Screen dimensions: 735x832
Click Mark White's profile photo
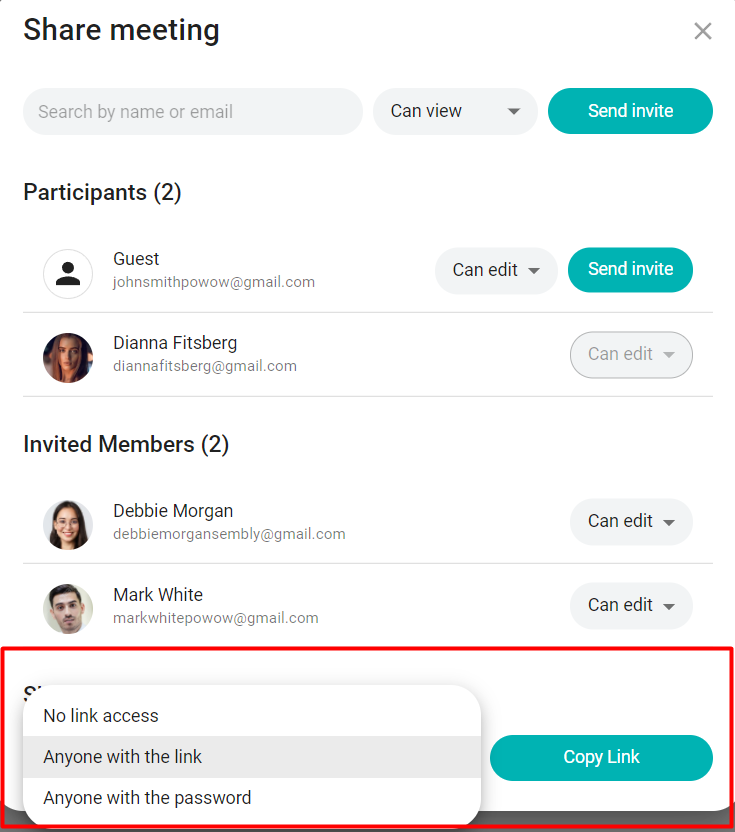point(68,608)
